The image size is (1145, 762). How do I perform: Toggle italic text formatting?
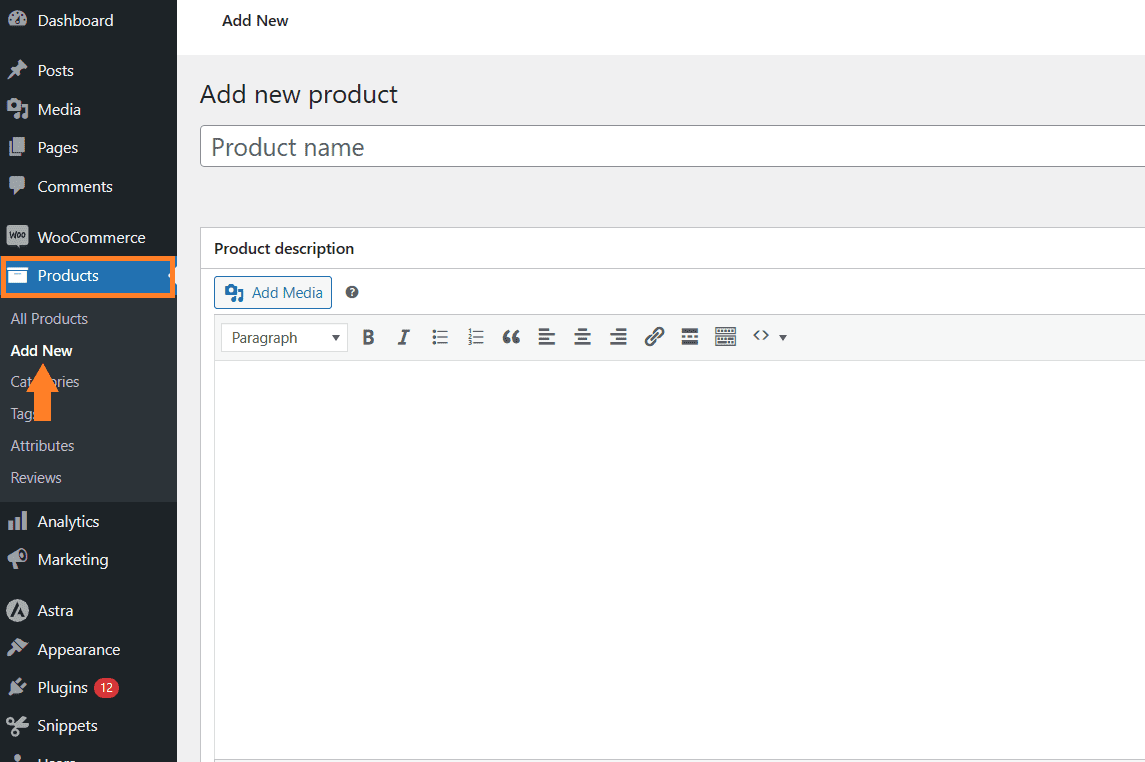click(x=404, y=337)
